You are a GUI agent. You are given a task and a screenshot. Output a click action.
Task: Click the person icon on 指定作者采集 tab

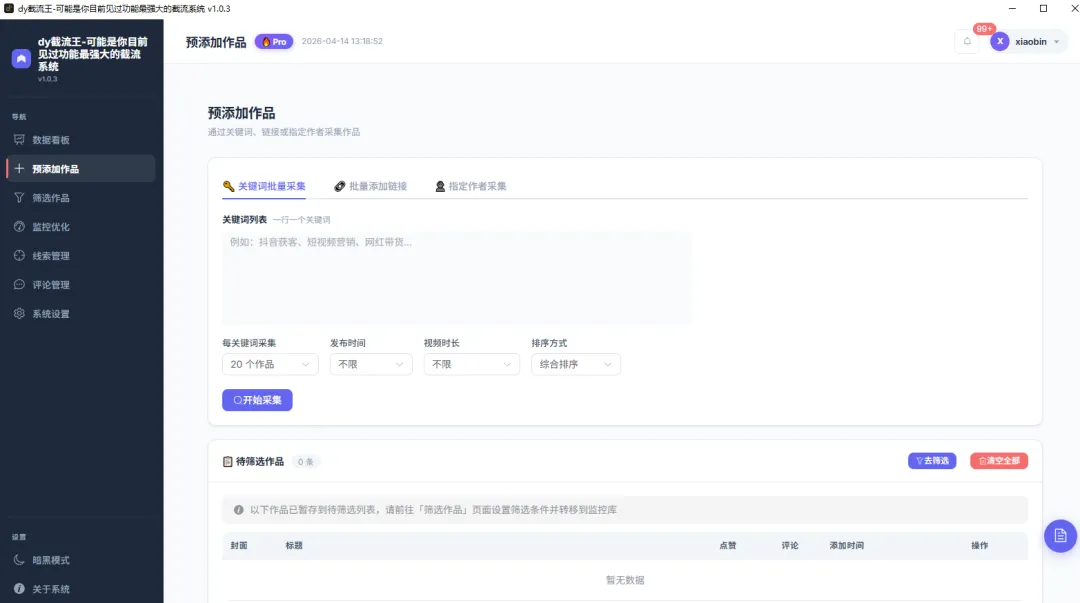point(440,186)
